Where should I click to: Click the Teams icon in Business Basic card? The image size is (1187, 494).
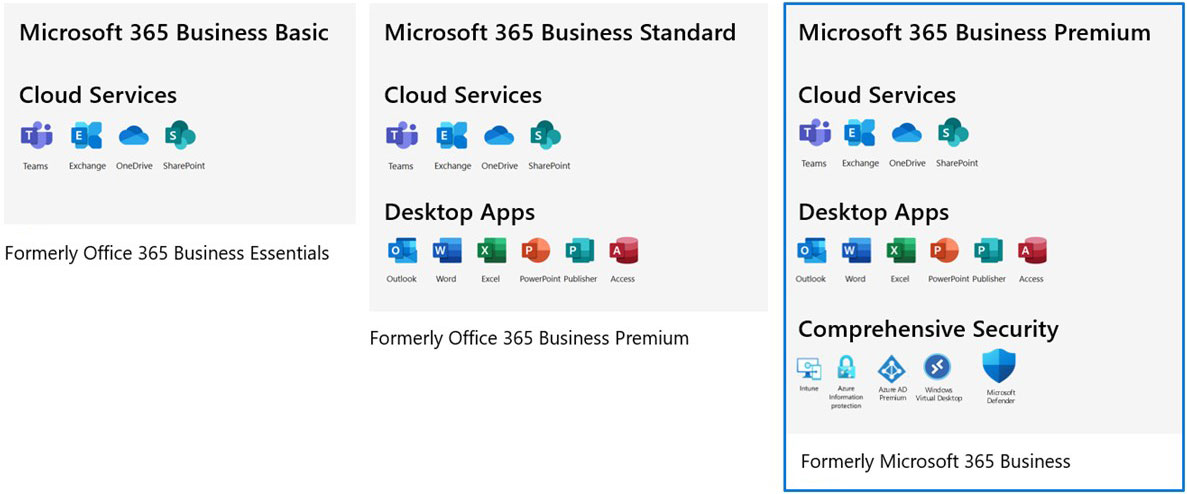[36, 136]
